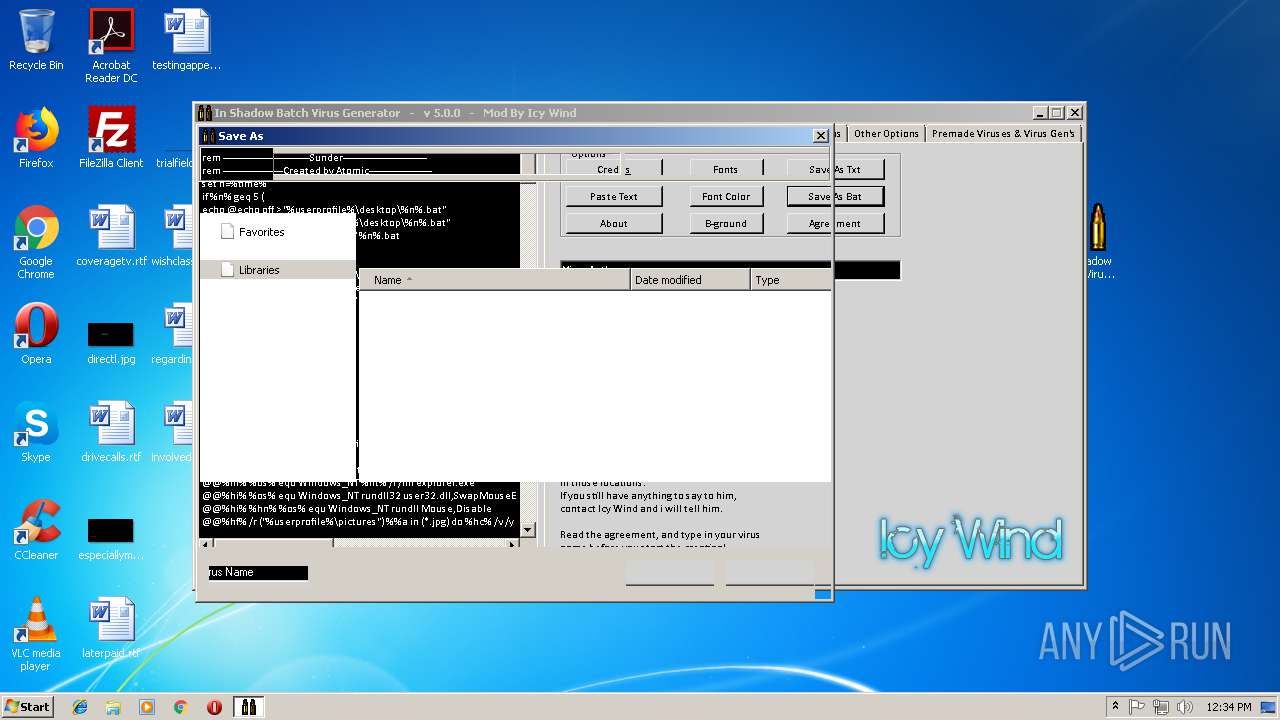
Task: Click the Paste Text button
Action: (x=614, y=197)
